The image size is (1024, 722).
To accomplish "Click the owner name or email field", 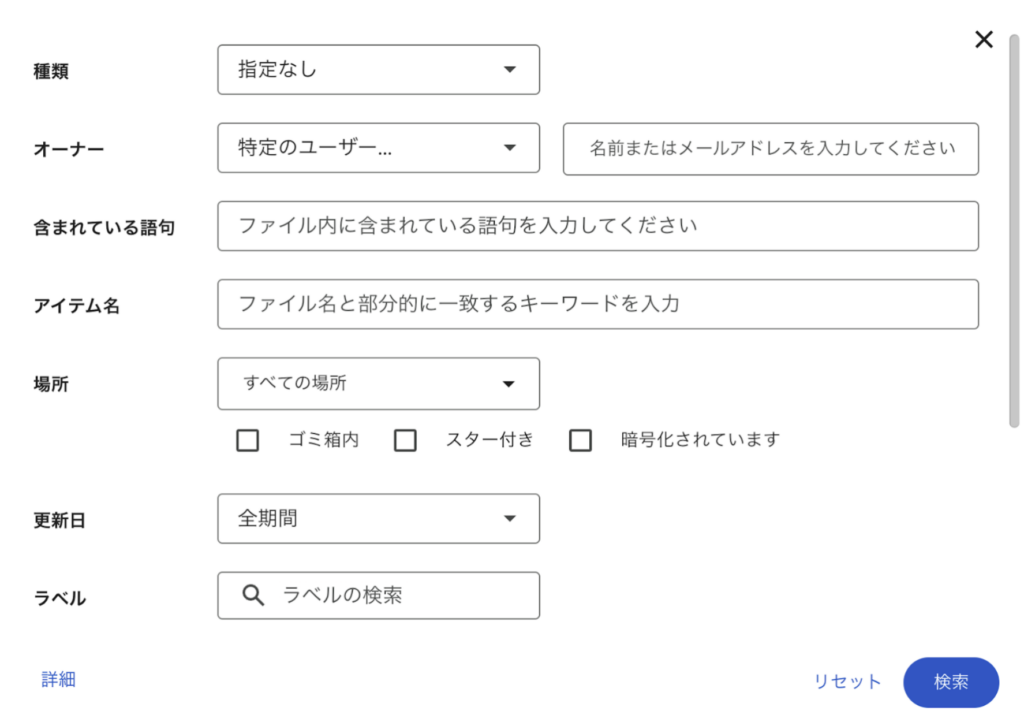I will point(771,149).
